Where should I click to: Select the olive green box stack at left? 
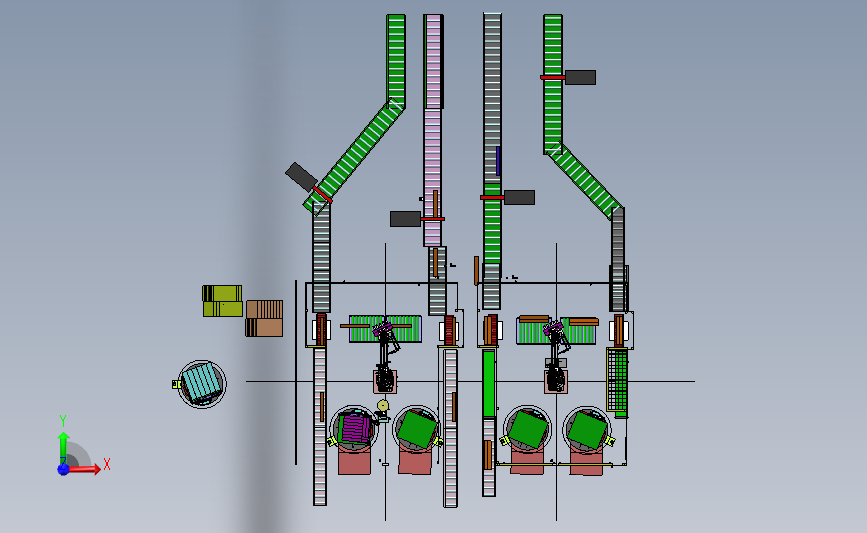pyautogui.click(x=222, y=301)
